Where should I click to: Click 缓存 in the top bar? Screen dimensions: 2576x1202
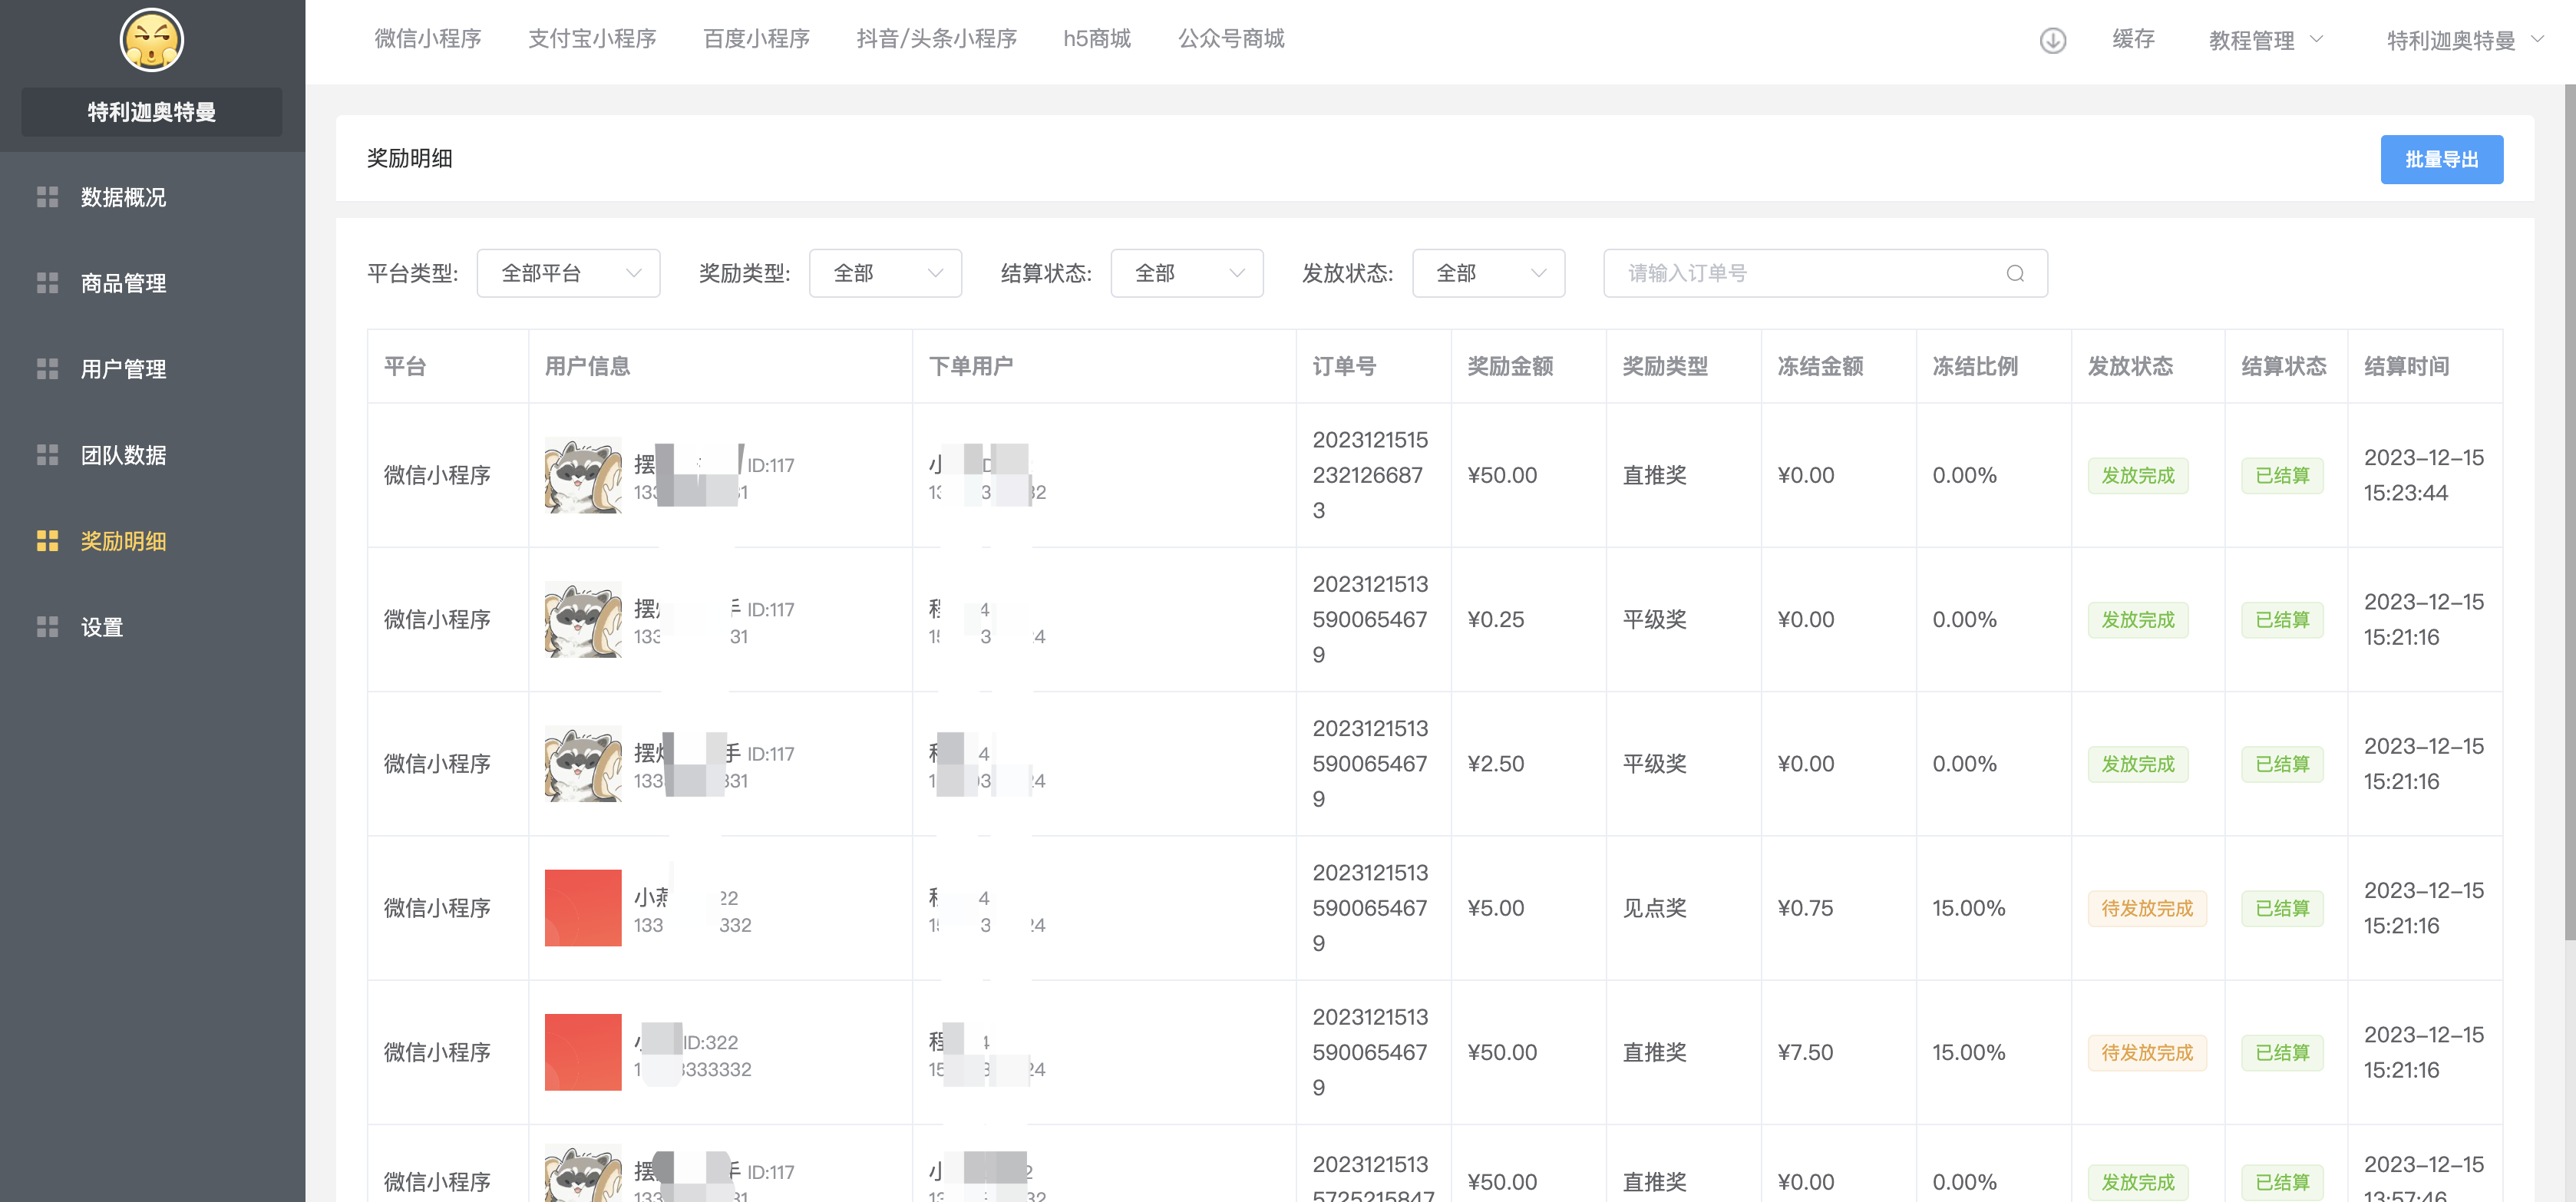pos(2132,39)
